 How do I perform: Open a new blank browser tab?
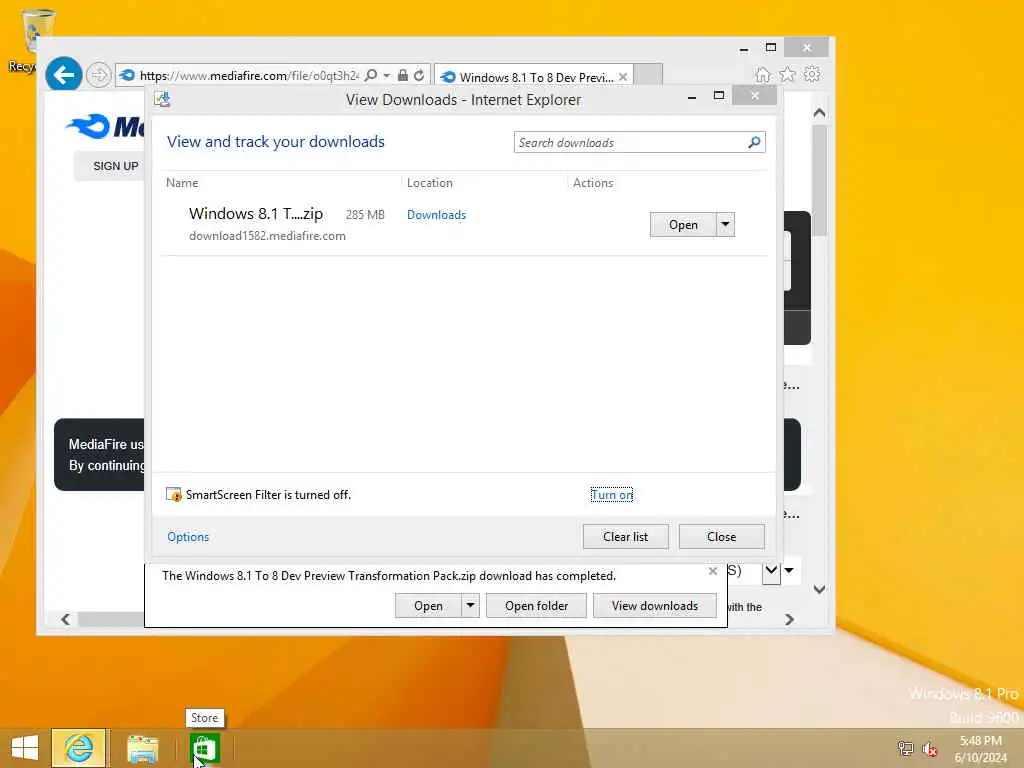tap(648, 75)
